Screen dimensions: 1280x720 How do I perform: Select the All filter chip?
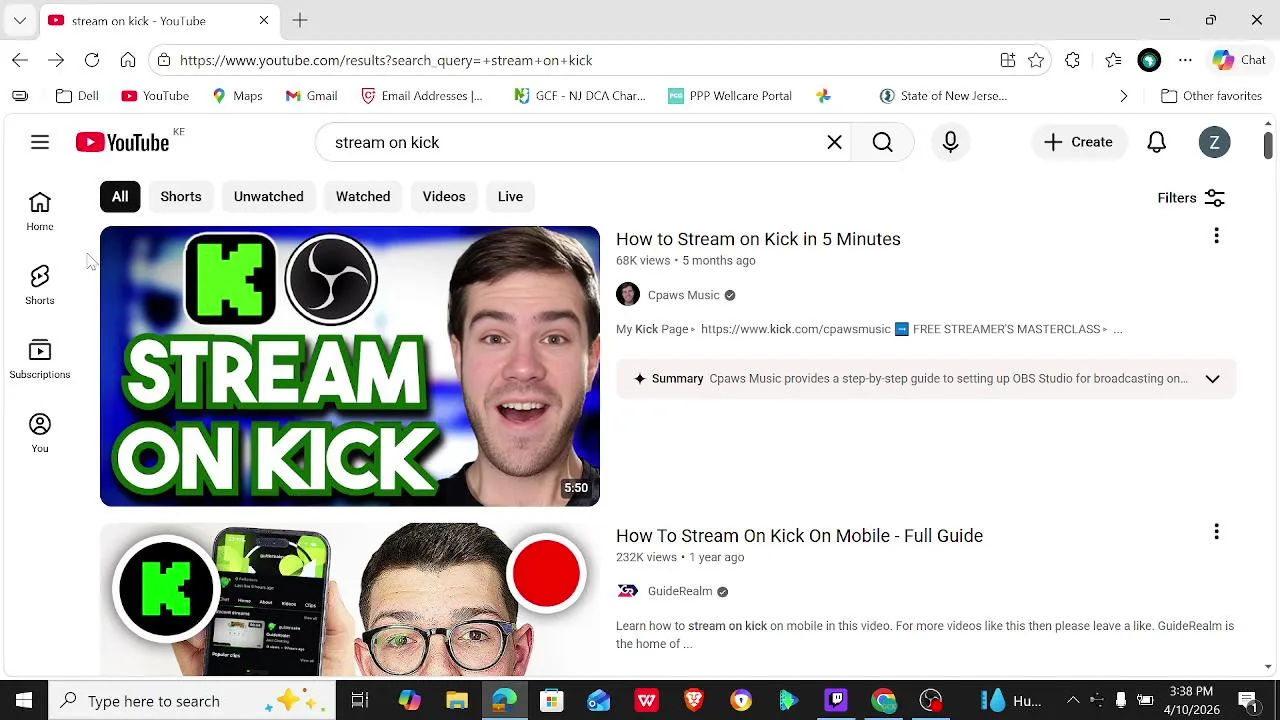click(120, 197)
